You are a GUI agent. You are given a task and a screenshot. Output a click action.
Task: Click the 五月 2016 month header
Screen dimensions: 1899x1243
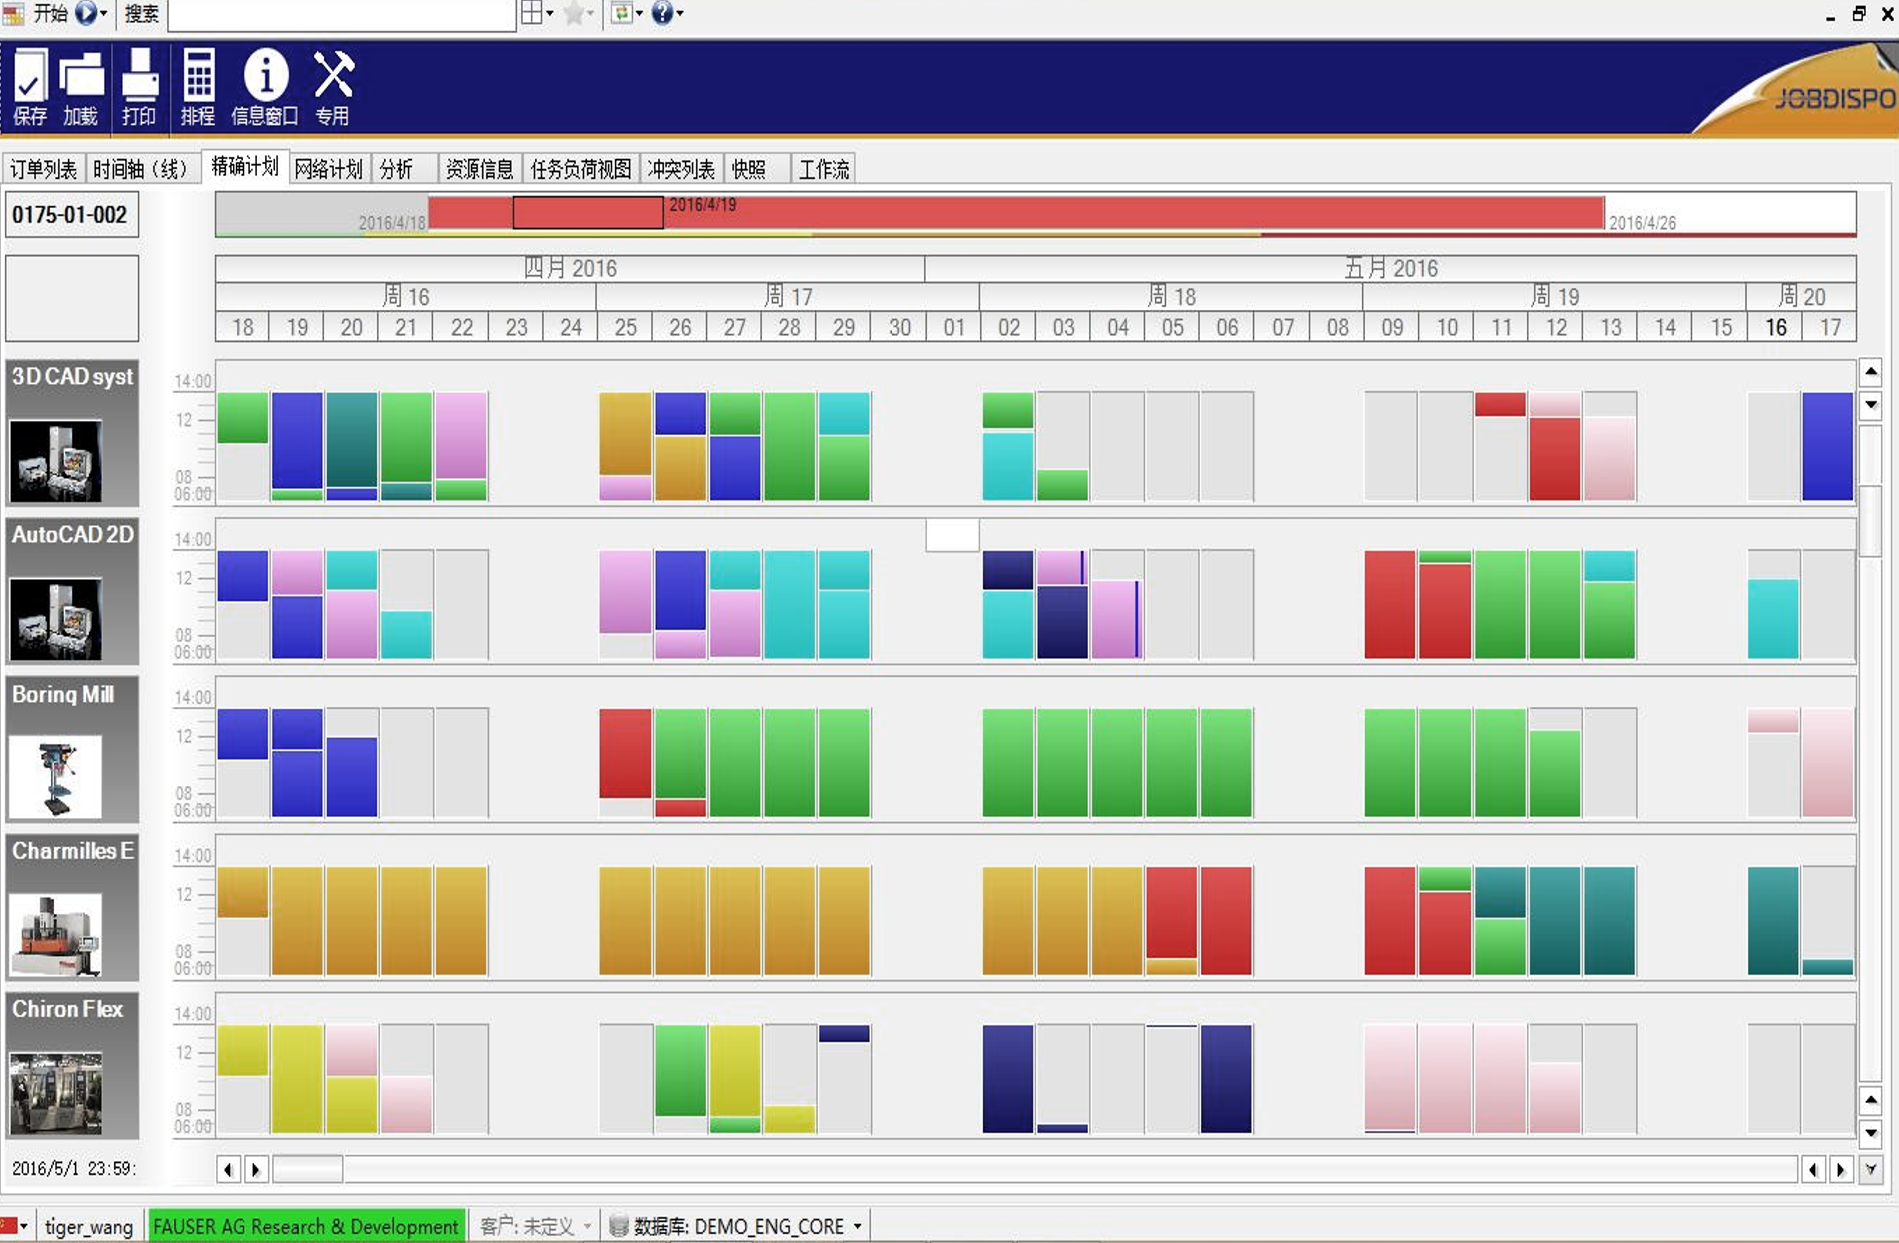pyautogui.click(x=1390, y=268)
